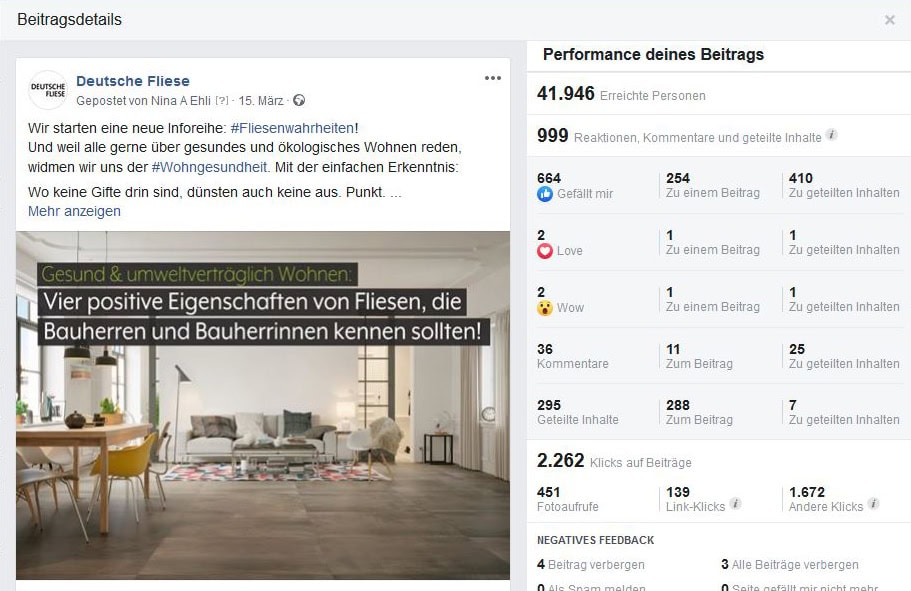Click the 15. März post date

(260, 101)
